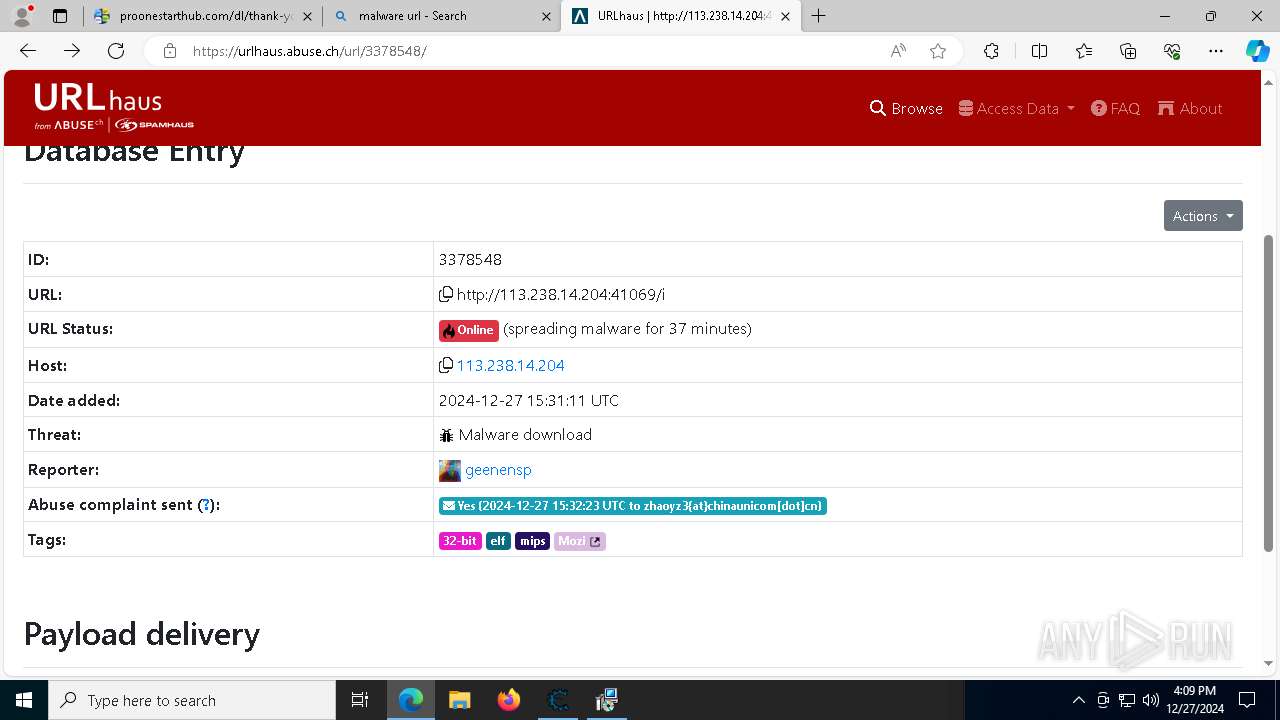Open Task View on taskbar

360,700
